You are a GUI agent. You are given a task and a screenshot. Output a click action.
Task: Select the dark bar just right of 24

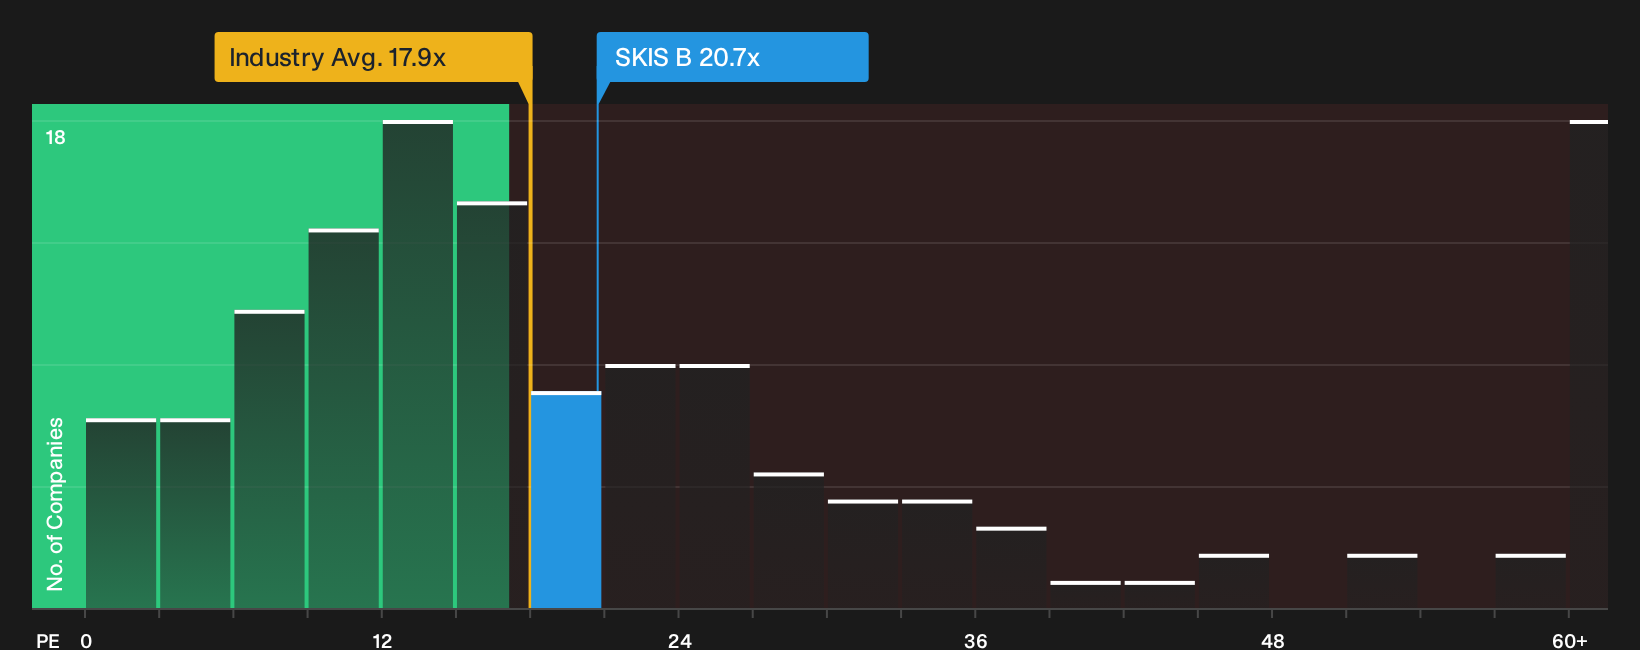point(715,486)
